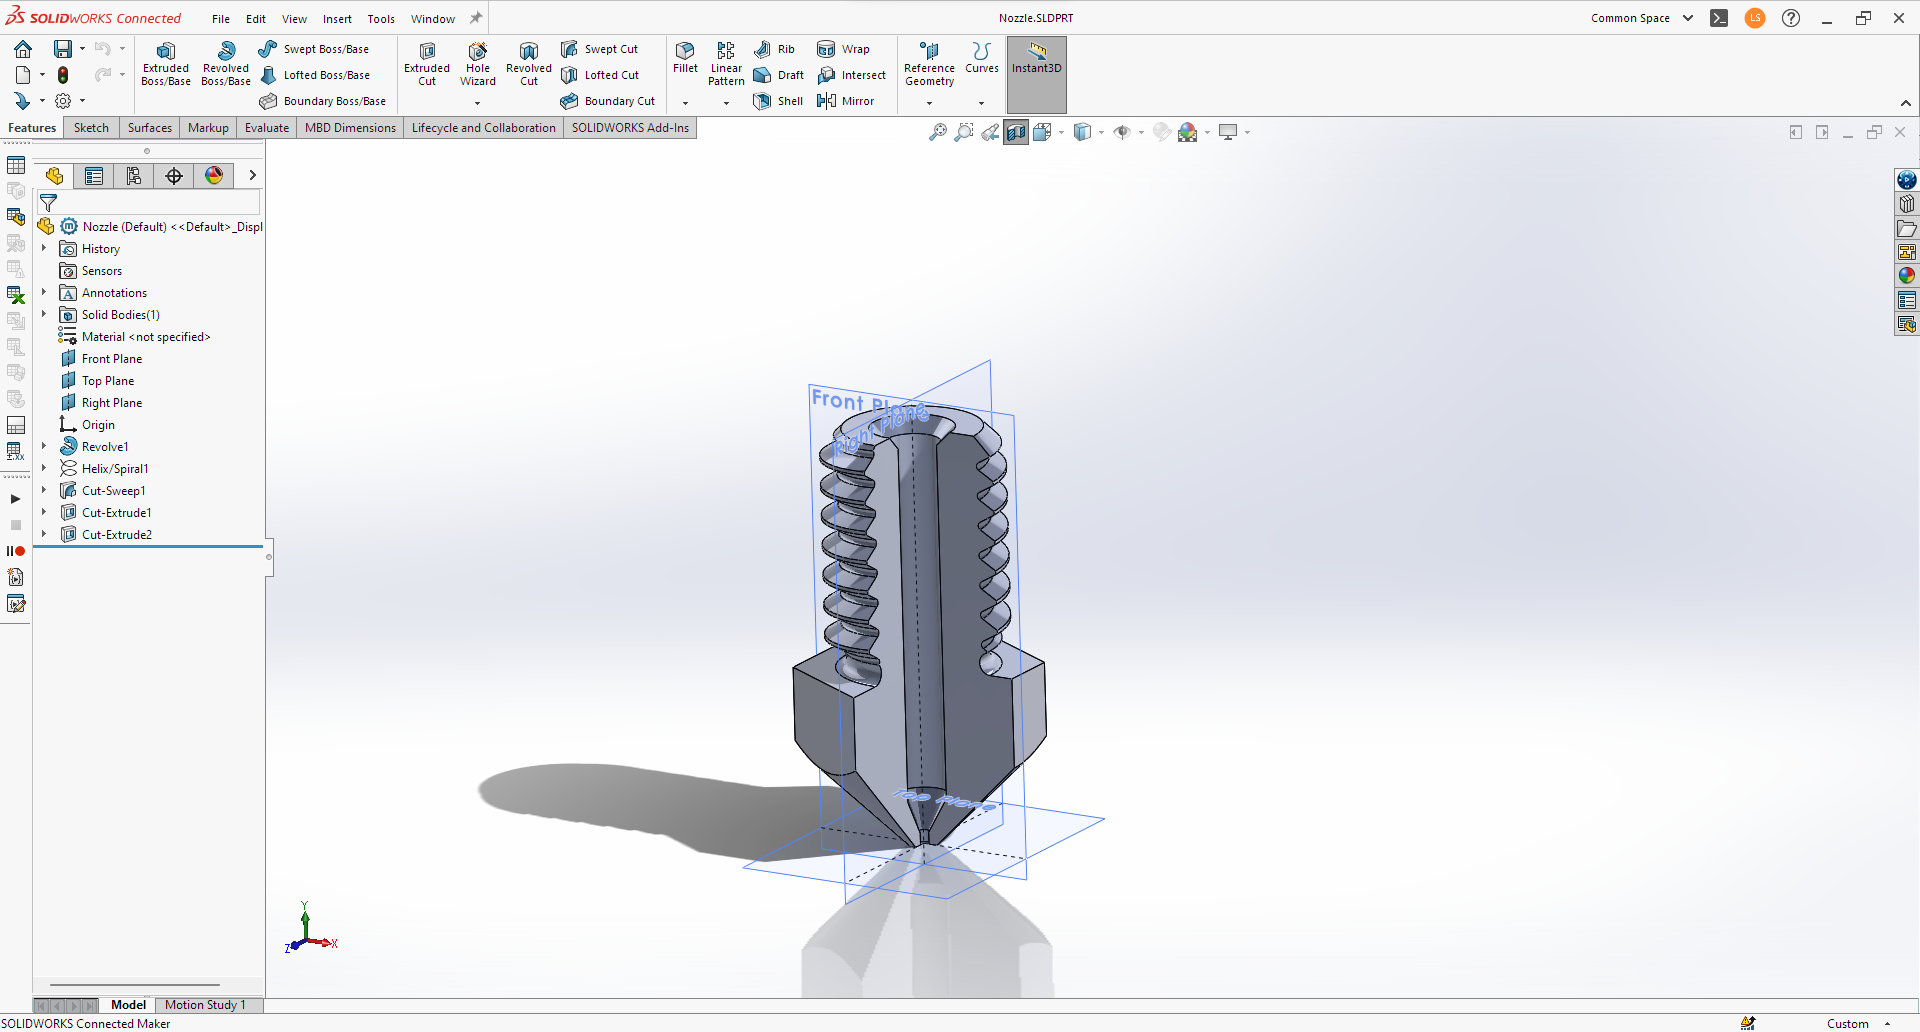Toggle the Hide/Show Items eye icon

click(x=1124, y=131)
